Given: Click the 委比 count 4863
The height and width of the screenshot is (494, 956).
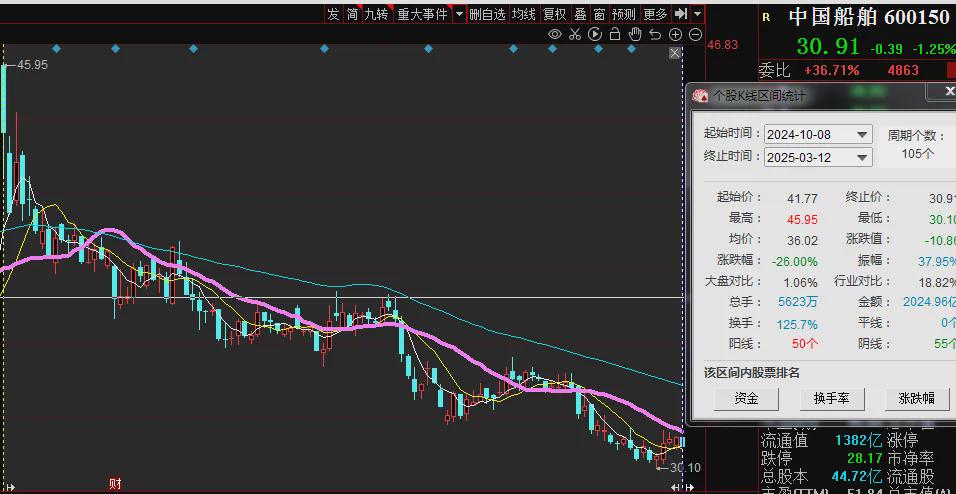Looking at the screenshot, I should [903, 70].
